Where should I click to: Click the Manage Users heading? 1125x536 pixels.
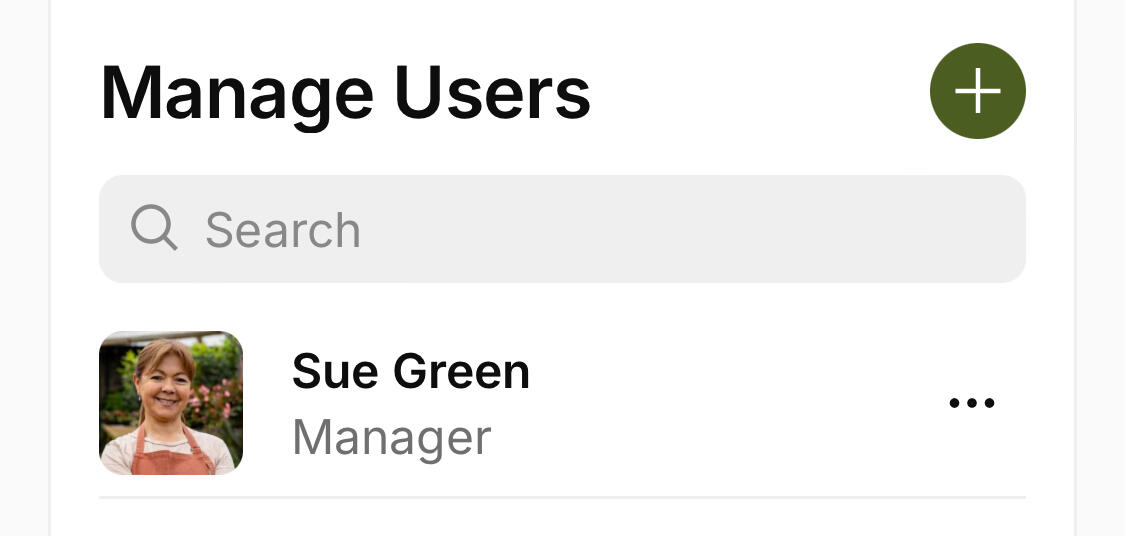[346, 92]
